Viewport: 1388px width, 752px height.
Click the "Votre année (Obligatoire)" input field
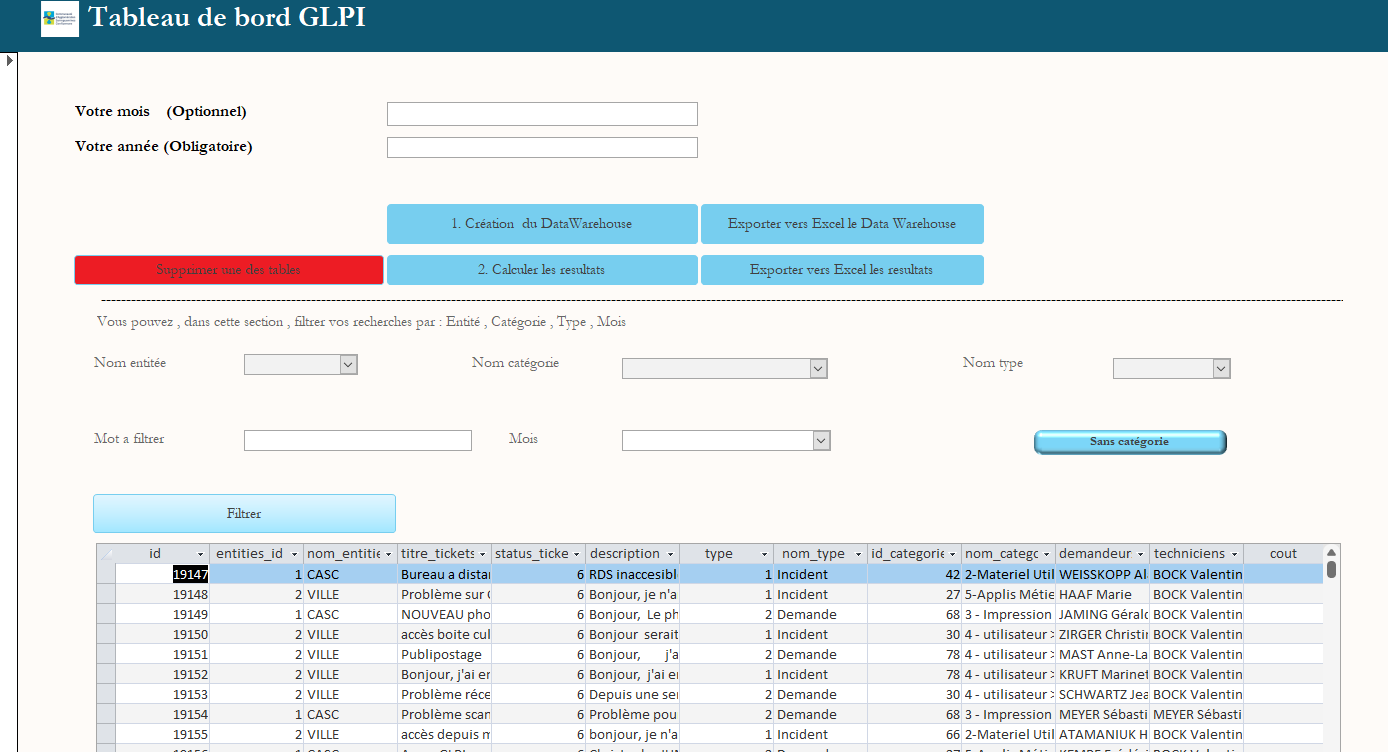pos(542,146)
